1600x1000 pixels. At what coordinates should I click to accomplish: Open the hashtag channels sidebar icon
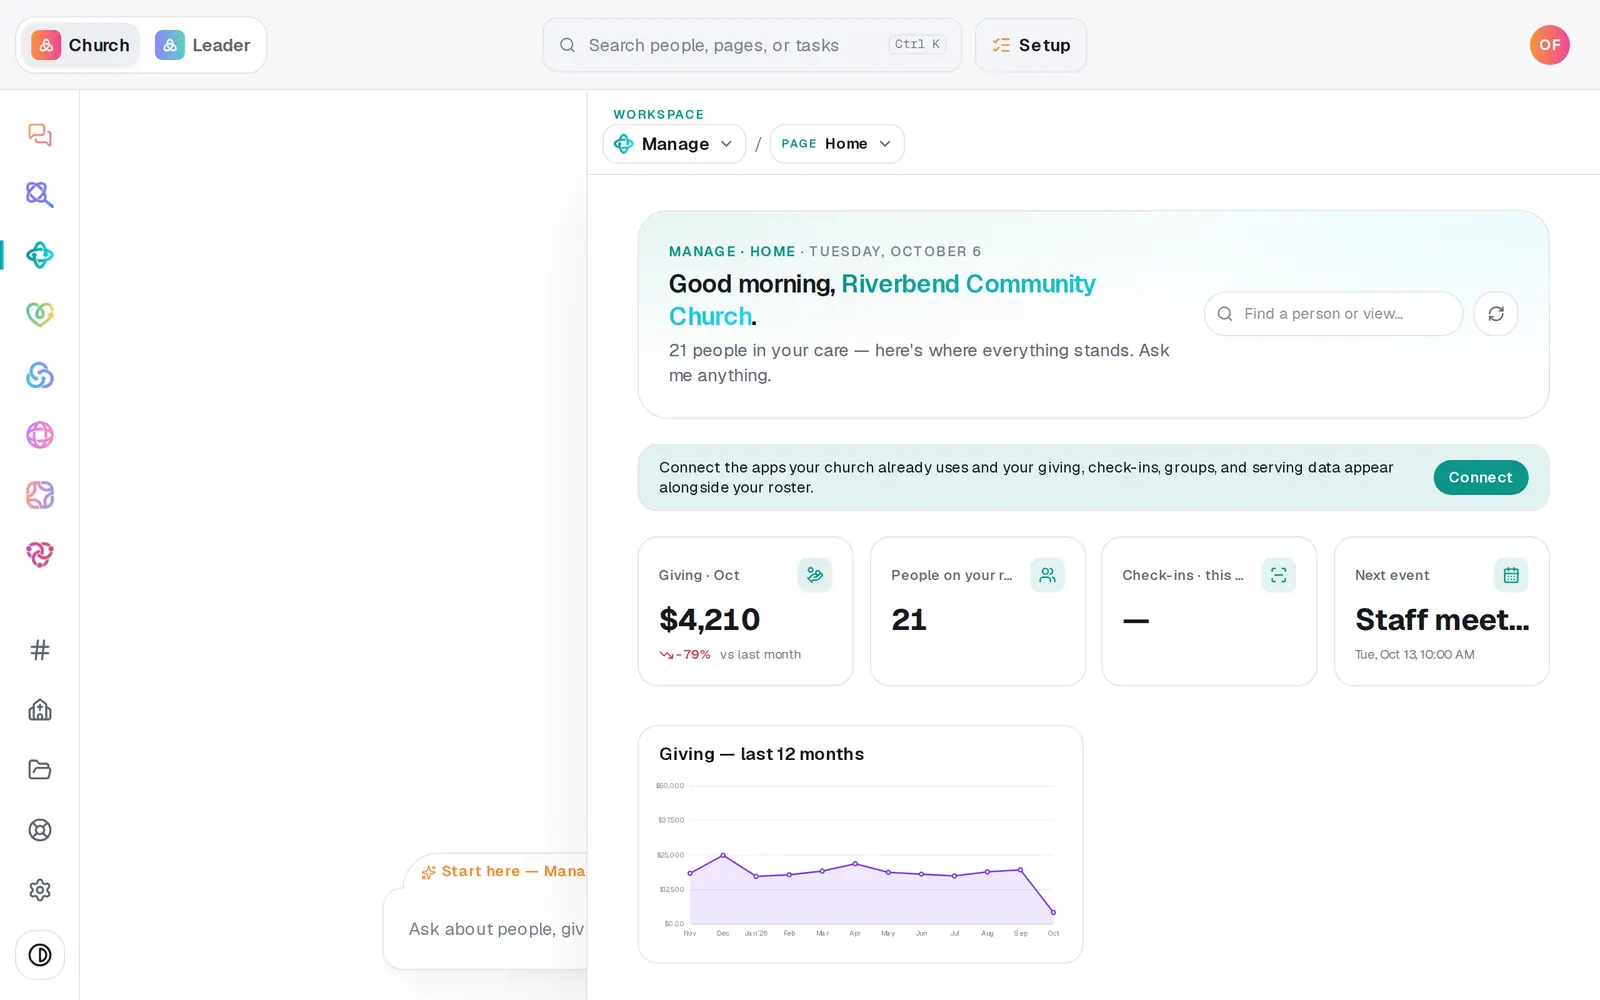click(40, 650)
